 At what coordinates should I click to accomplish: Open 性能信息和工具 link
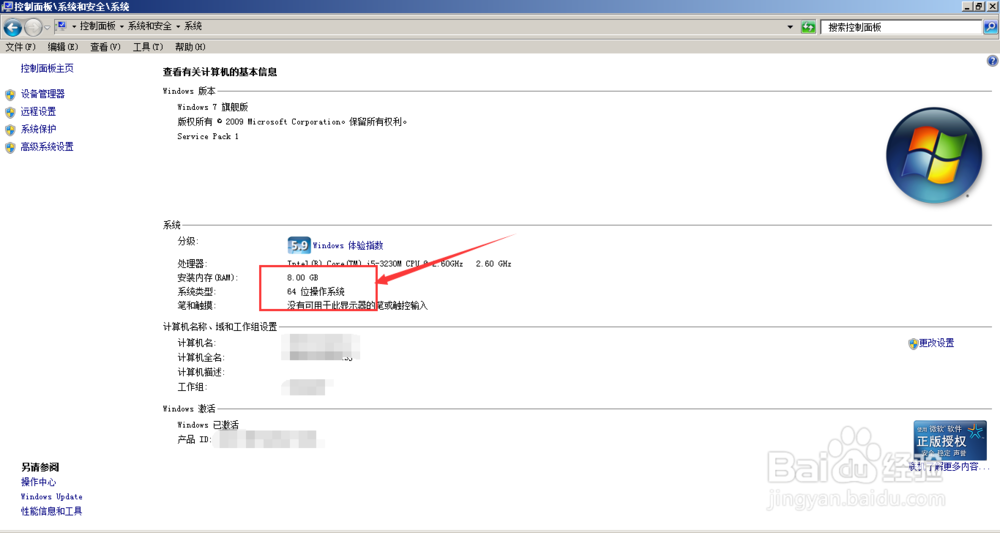coord(52,511)
